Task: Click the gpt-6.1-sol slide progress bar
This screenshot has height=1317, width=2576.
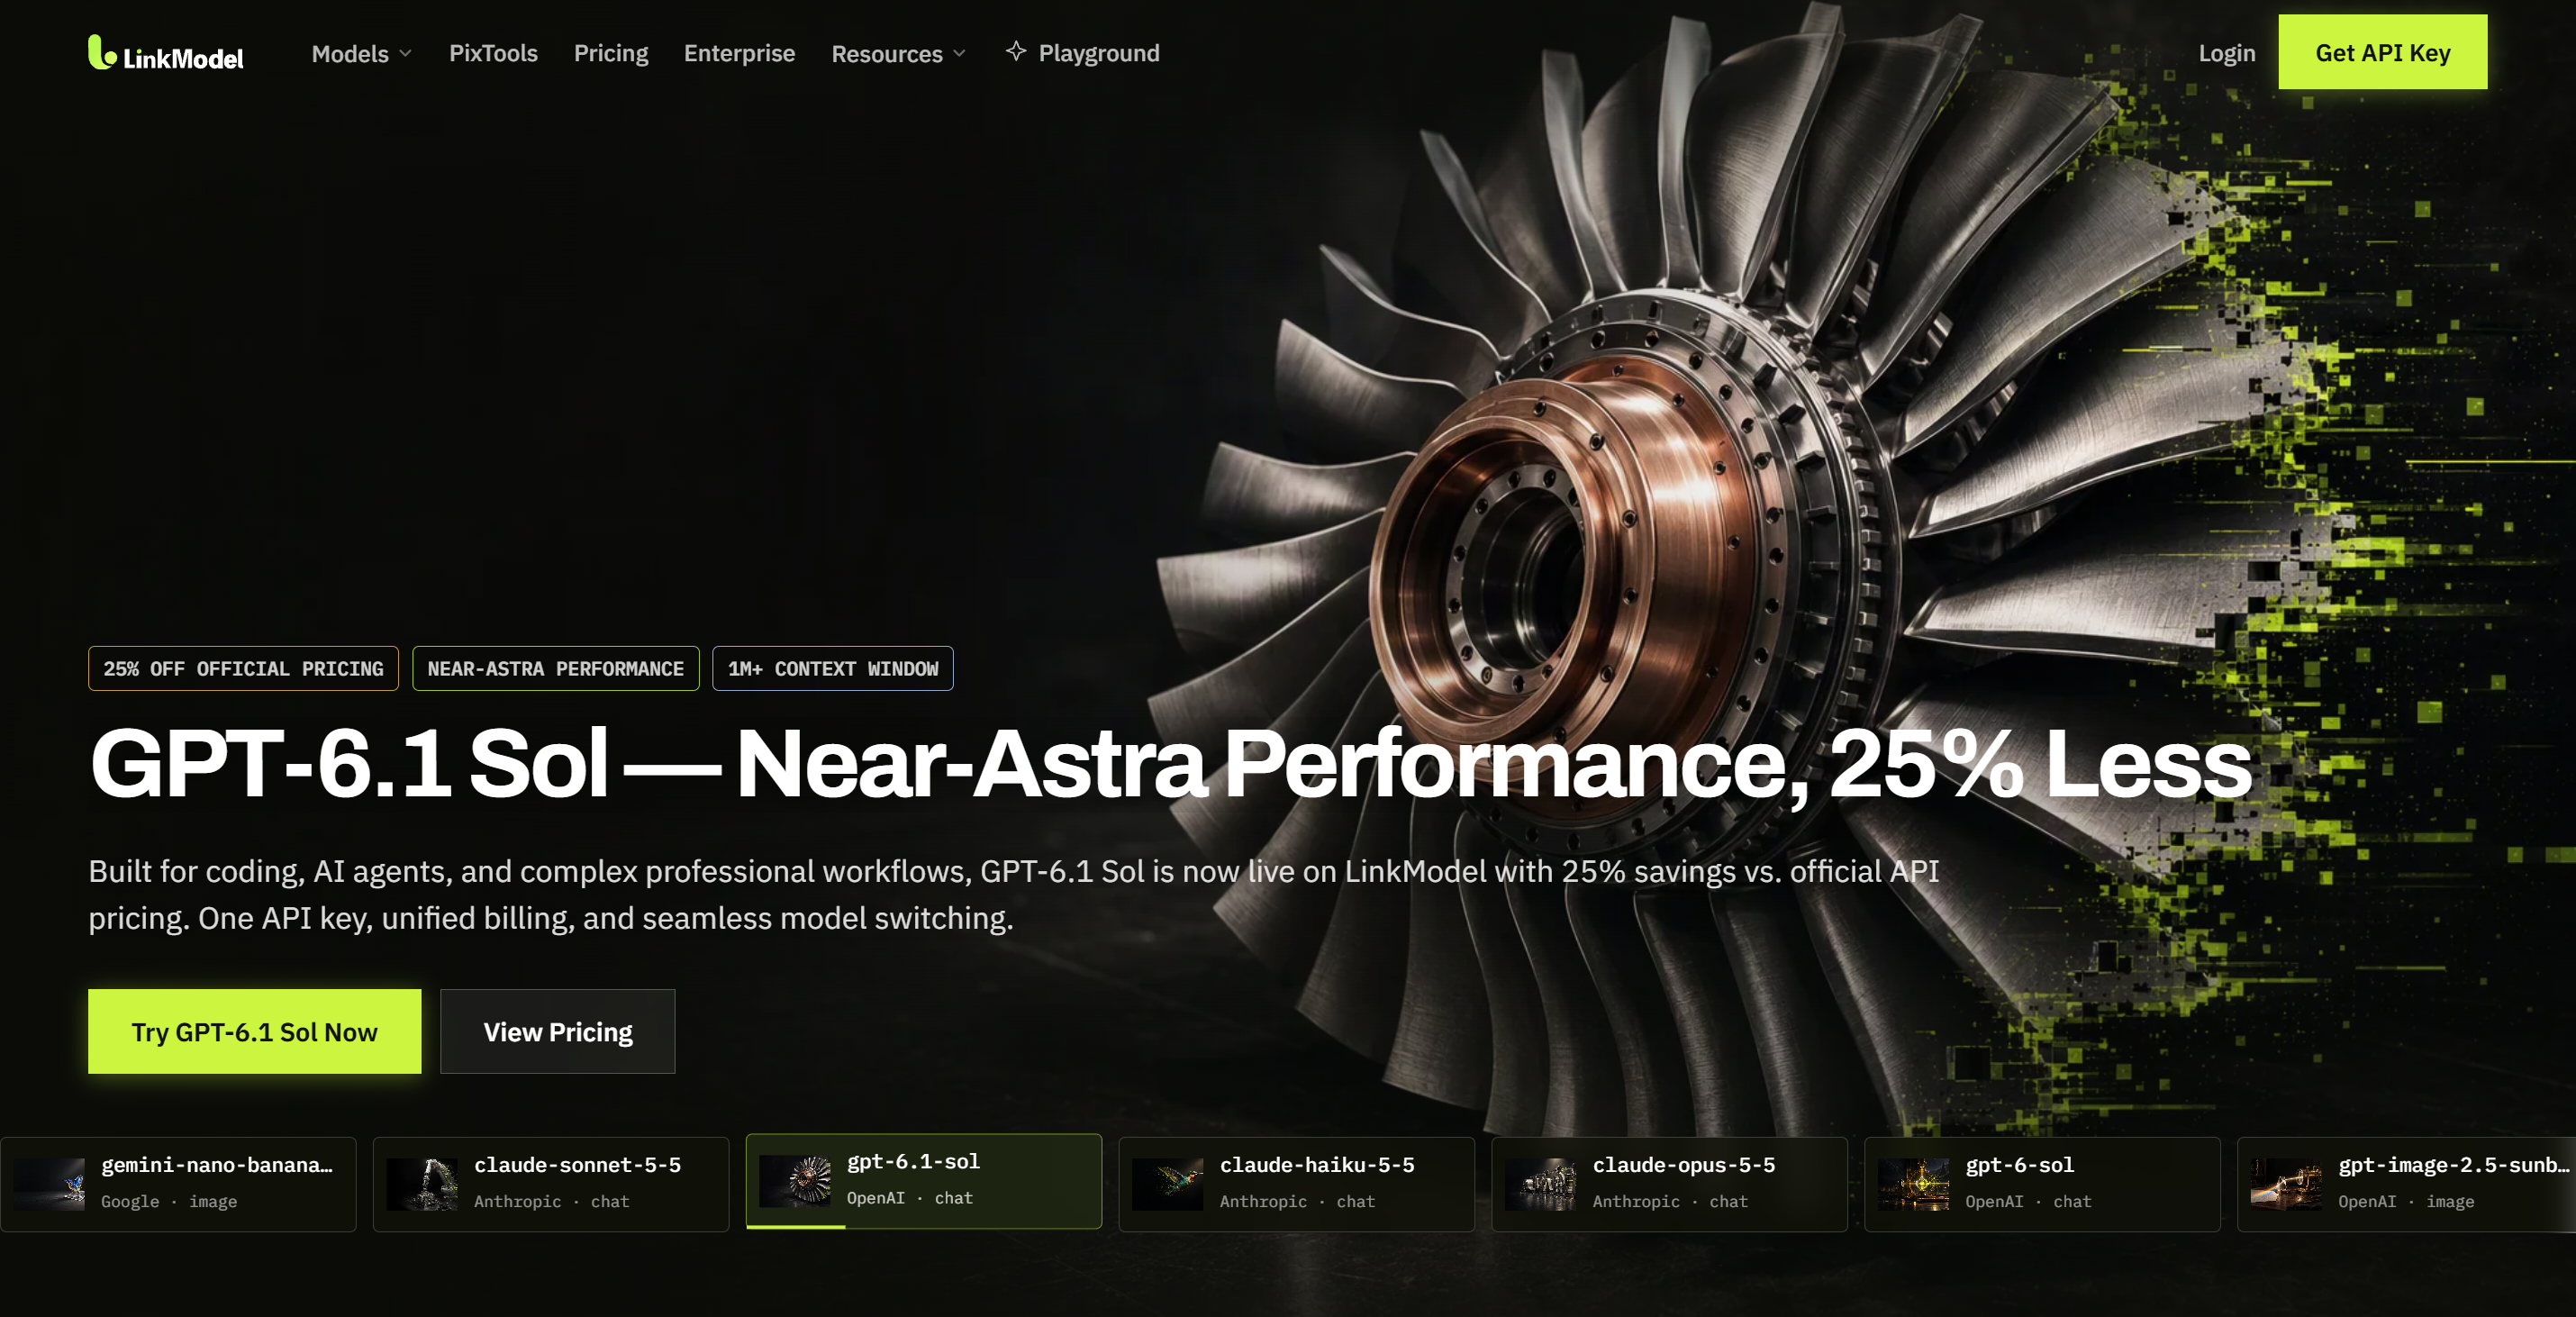Action: pos(796,1226)
